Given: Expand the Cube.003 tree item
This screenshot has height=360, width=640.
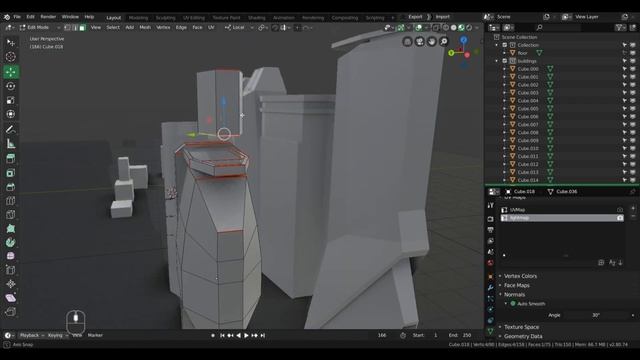Looking at the screenshot, I should point(504,93).
